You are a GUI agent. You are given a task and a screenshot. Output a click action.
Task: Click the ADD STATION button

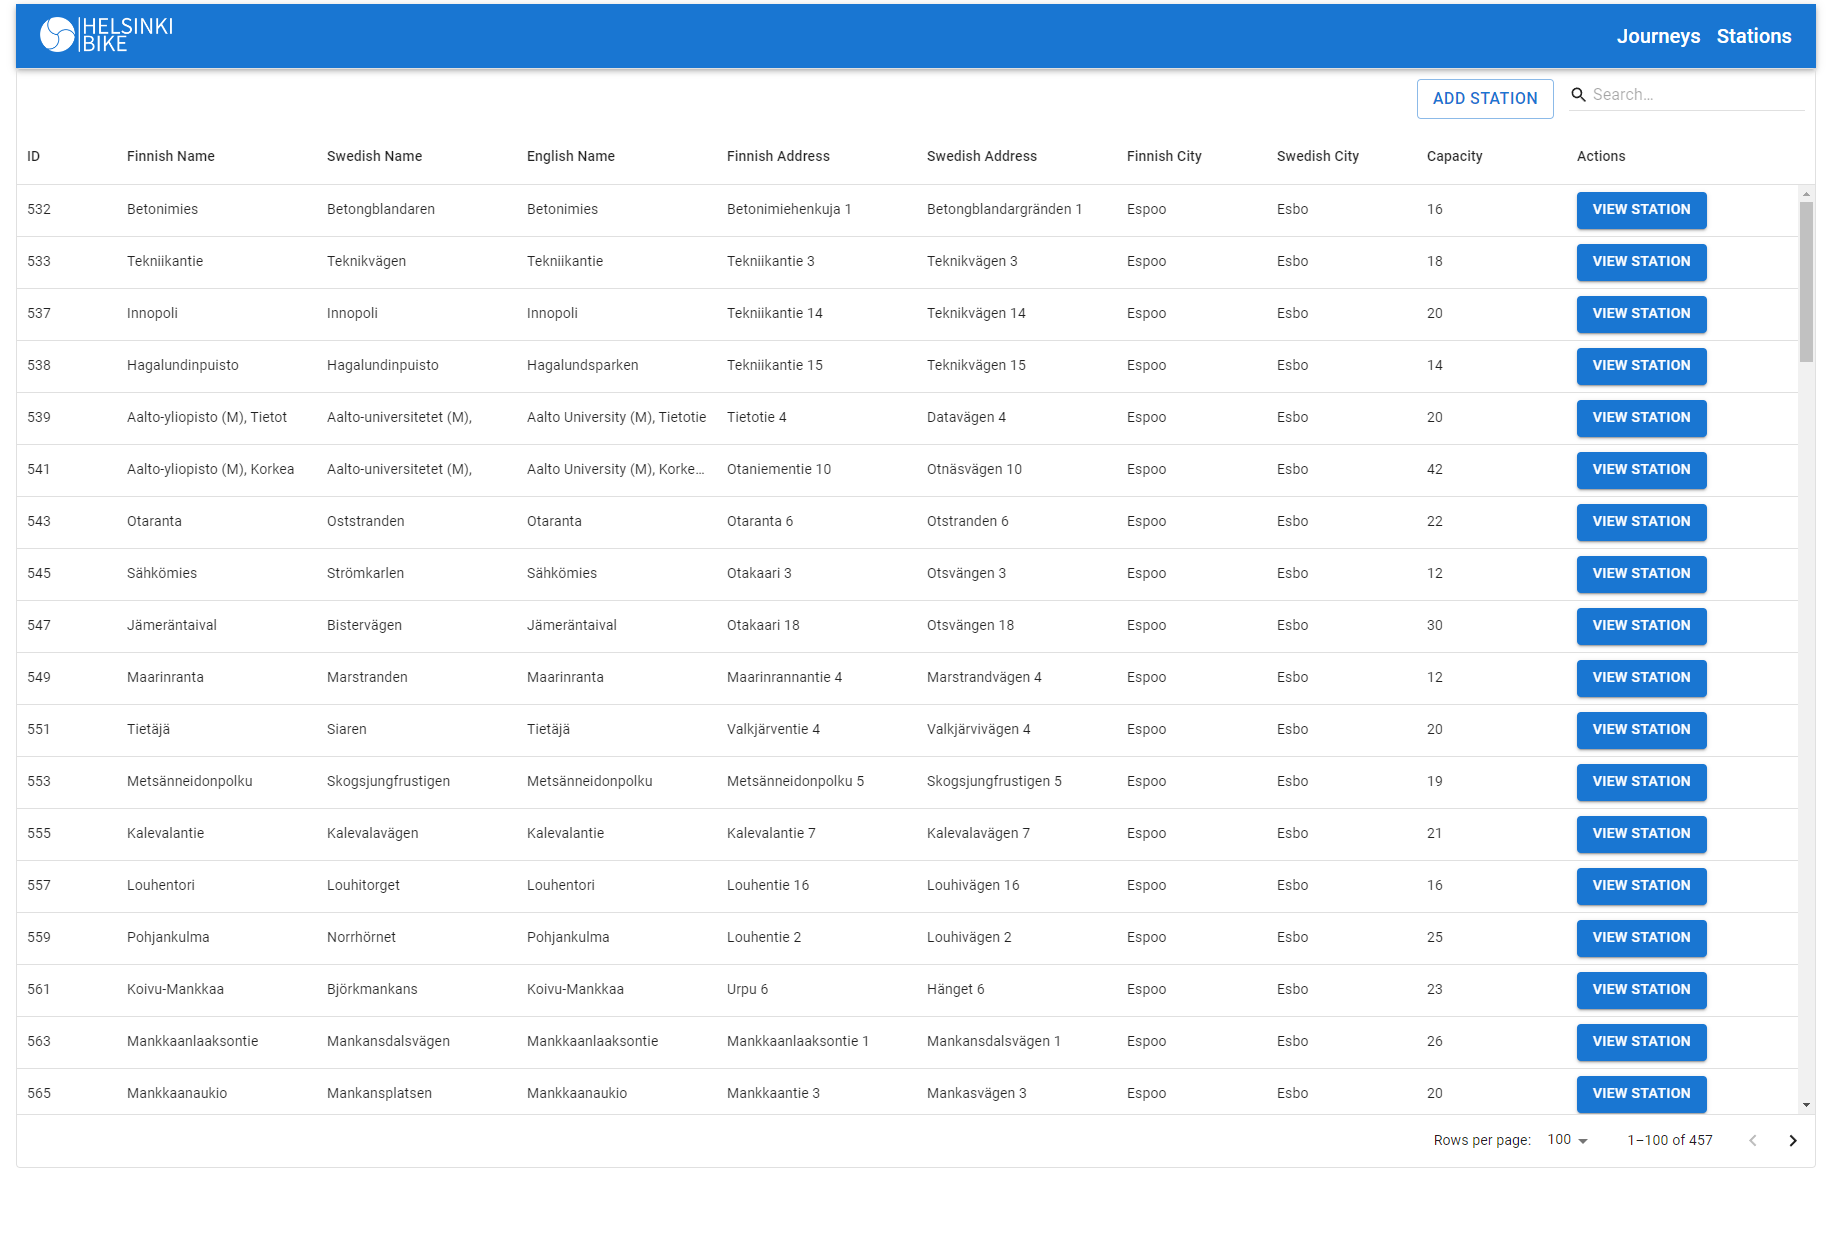[1484, 98]
